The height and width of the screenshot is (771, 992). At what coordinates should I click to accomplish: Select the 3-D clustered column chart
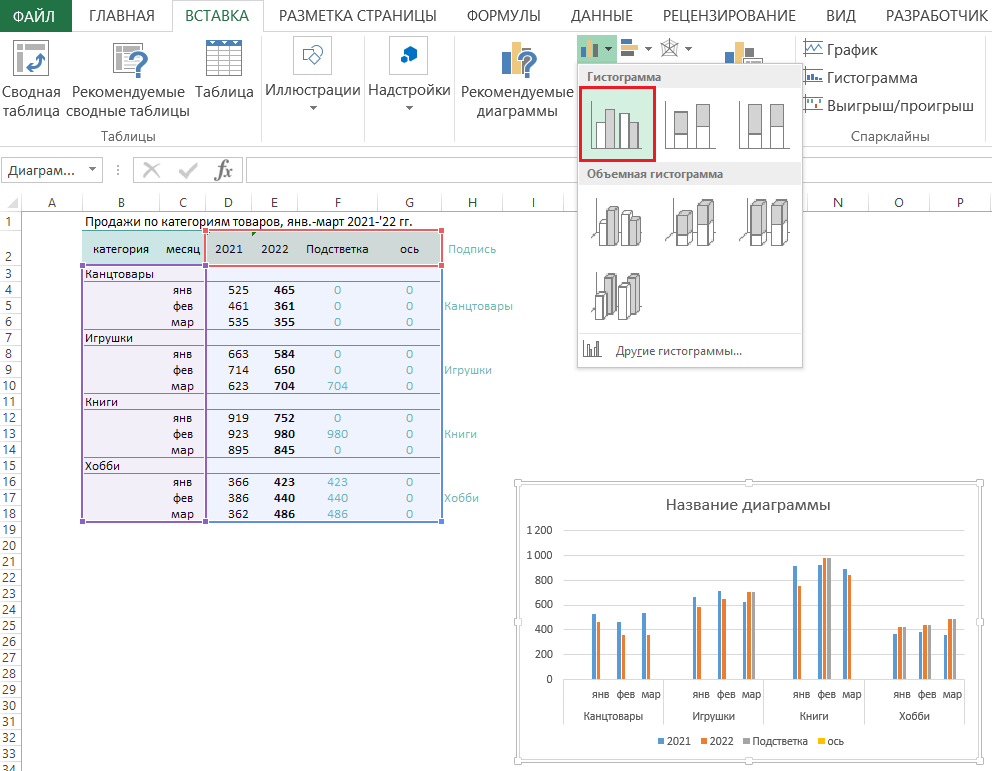(617, 221)
